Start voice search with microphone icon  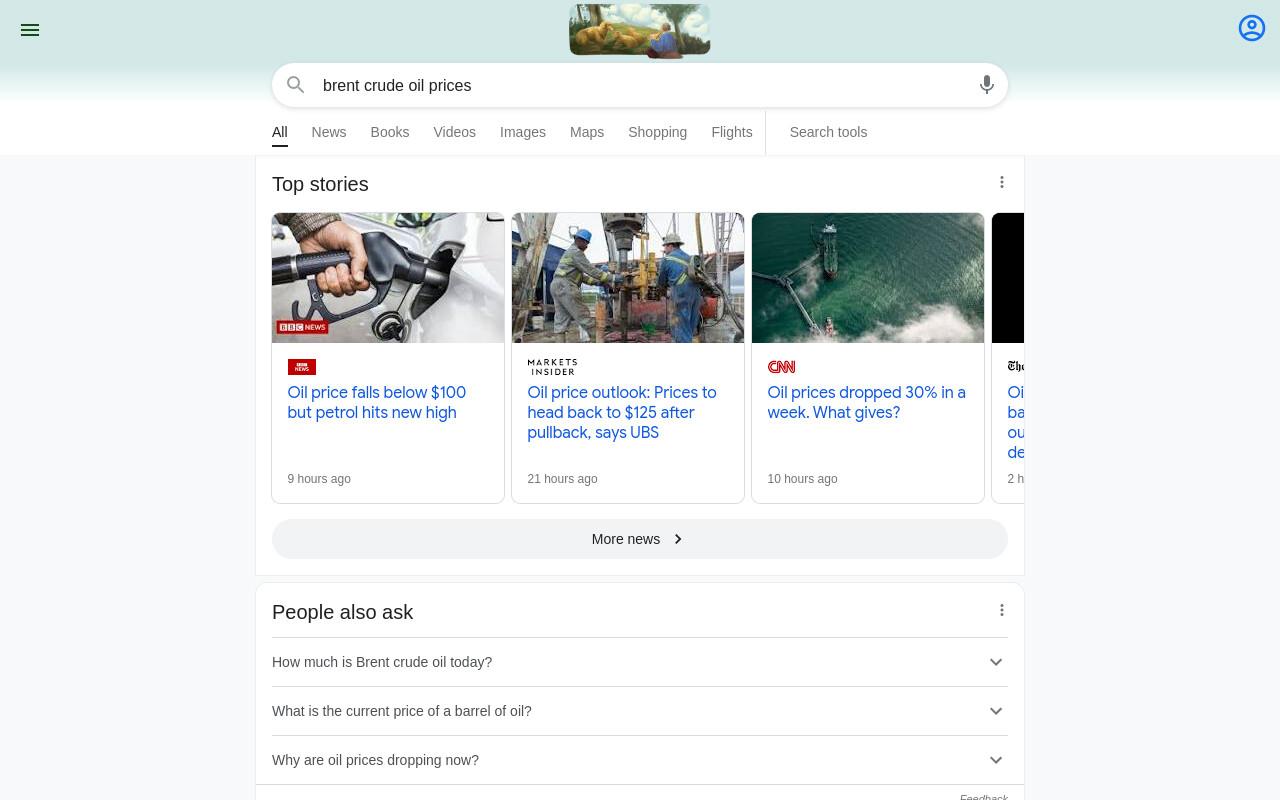(987, 85)
